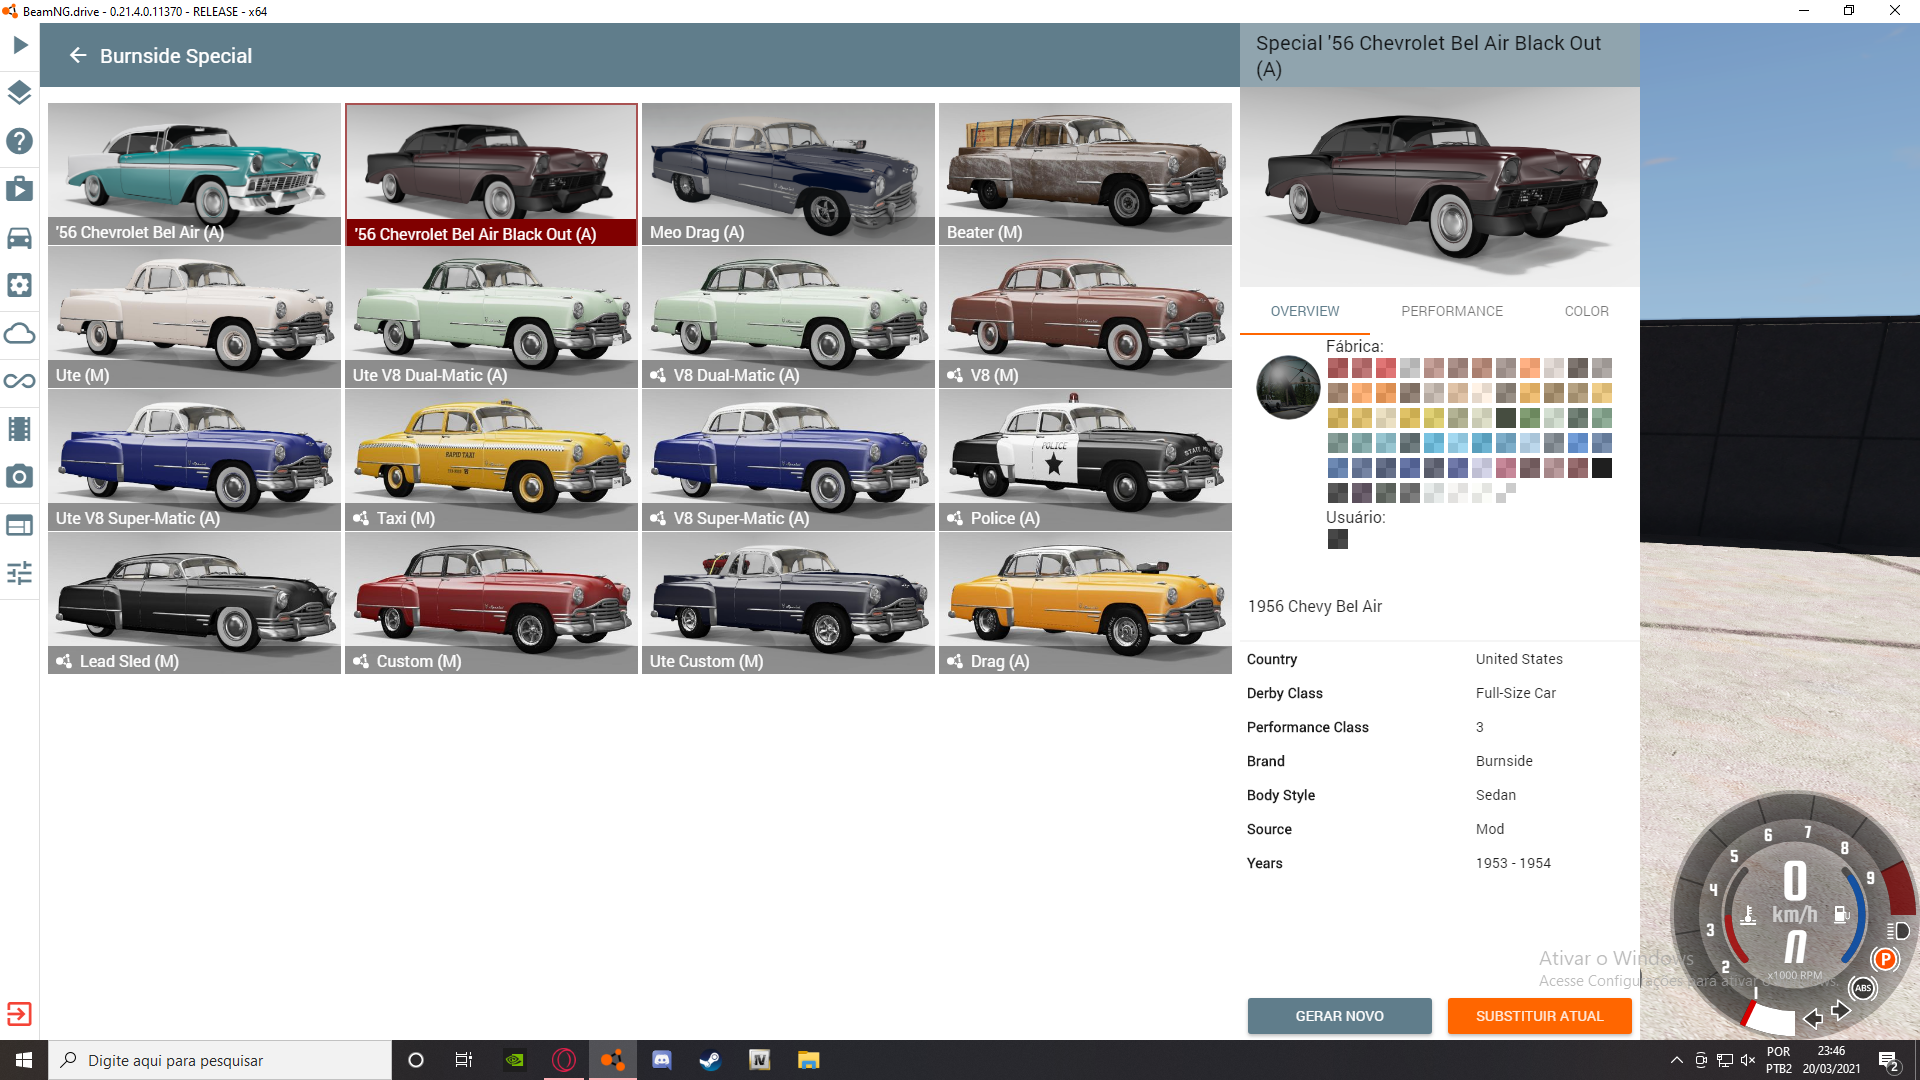The width and height of the screenshot is (1920, 1080).
Task: Switch to the Performance tab
Action: tap(1452, 311)
